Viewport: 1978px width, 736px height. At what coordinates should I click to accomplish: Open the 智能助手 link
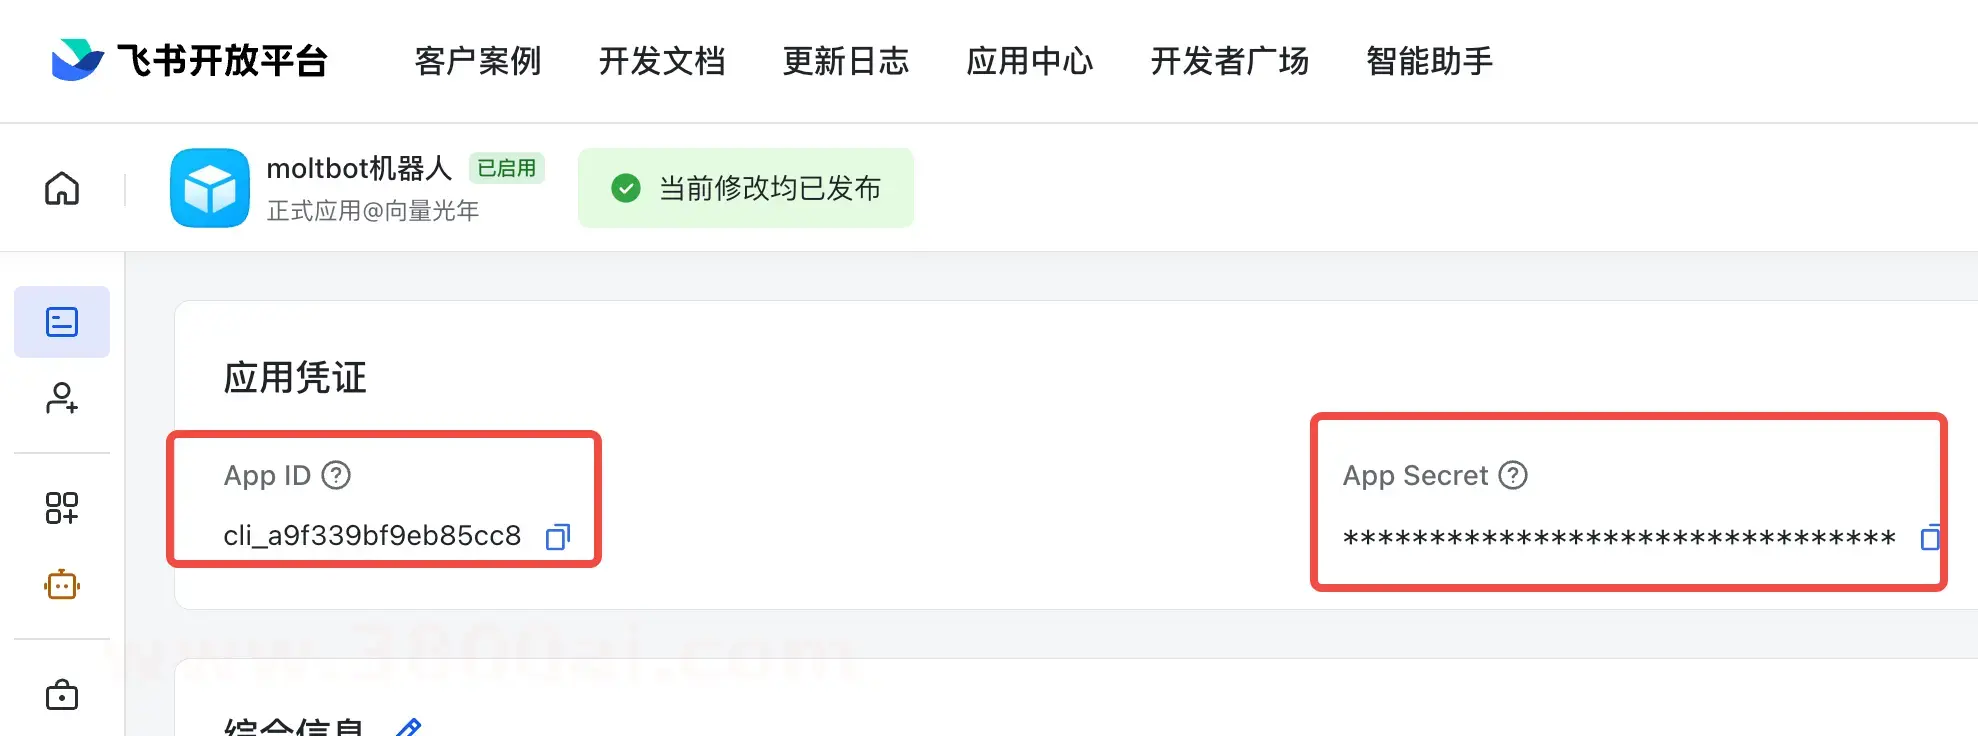[x=1430, y=61]
